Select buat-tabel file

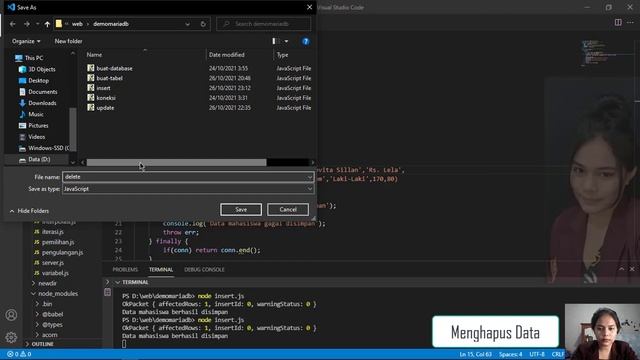(x=109, y=78)
